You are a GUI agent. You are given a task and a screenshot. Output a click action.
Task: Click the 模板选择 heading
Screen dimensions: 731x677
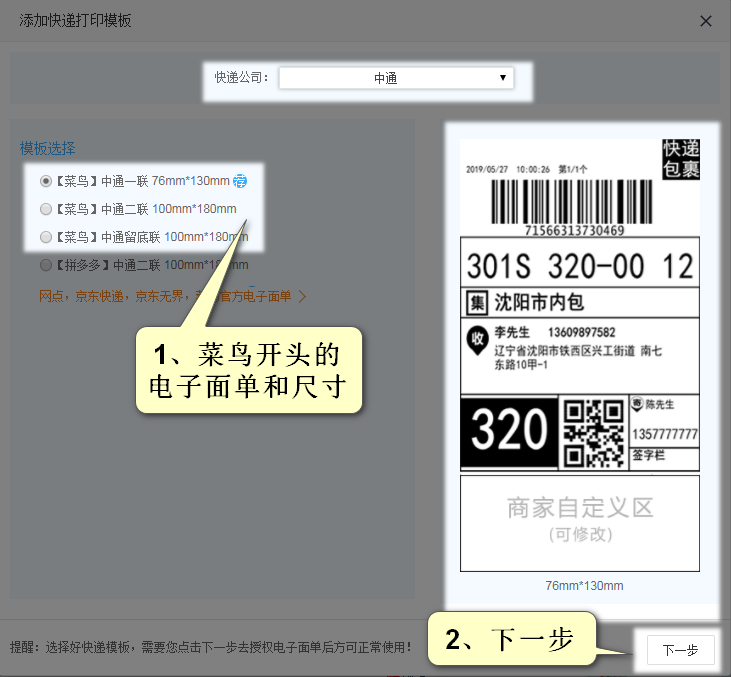click(47, 148)
